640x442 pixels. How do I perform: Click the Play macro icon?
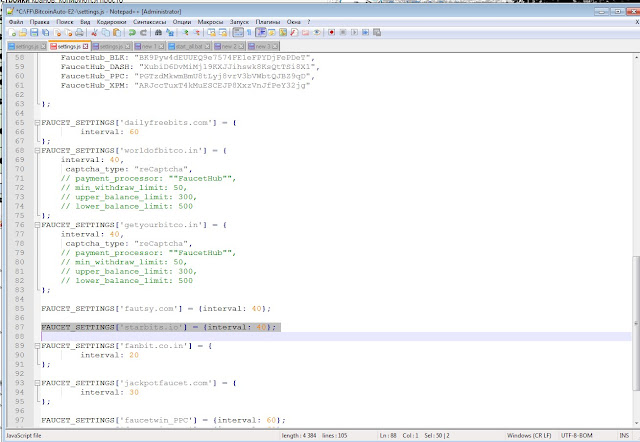(354, 32)
